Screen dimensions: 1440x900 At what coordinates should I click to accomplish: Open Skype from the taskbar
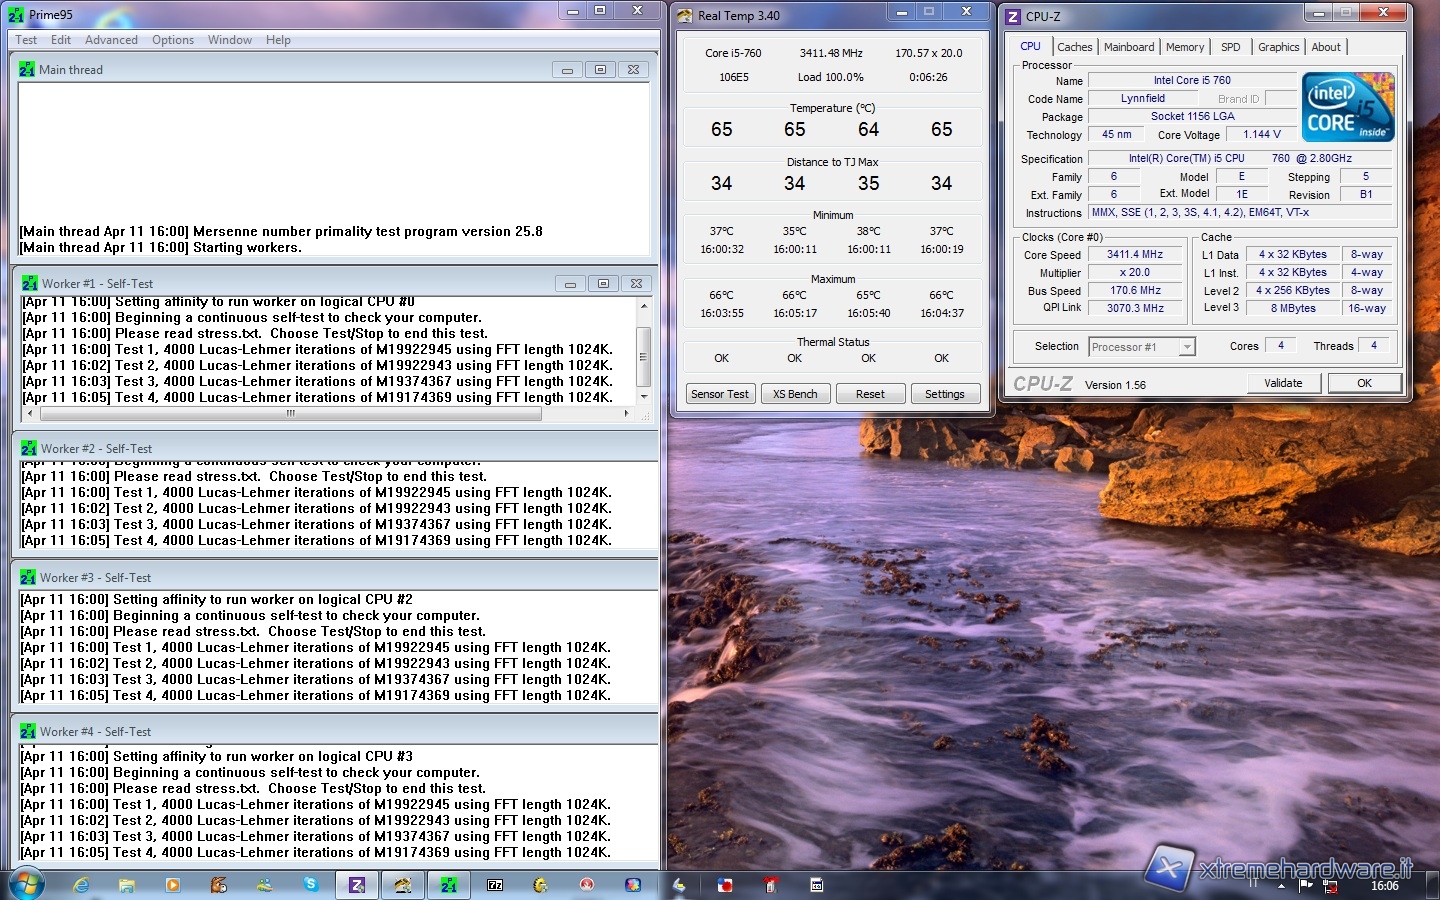click(311, 885)
